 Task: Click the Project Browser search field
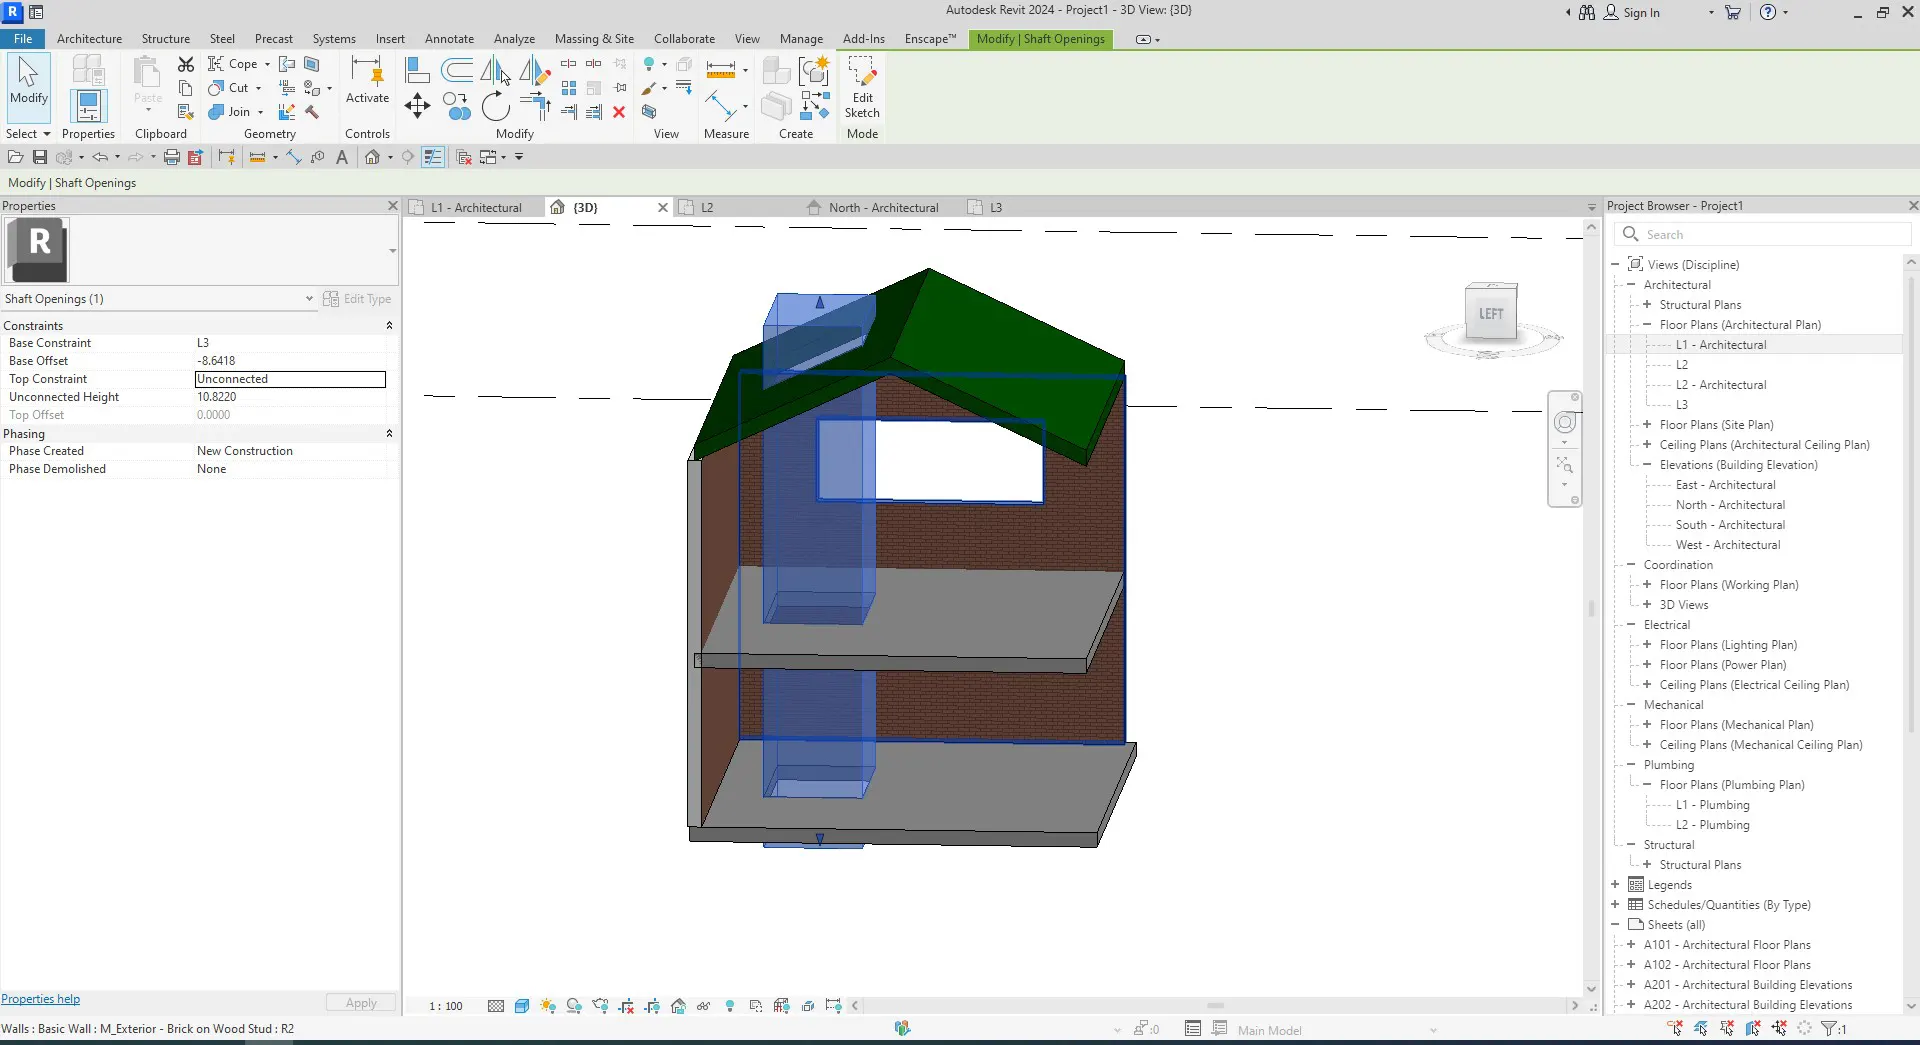(x=1762, y=234)
